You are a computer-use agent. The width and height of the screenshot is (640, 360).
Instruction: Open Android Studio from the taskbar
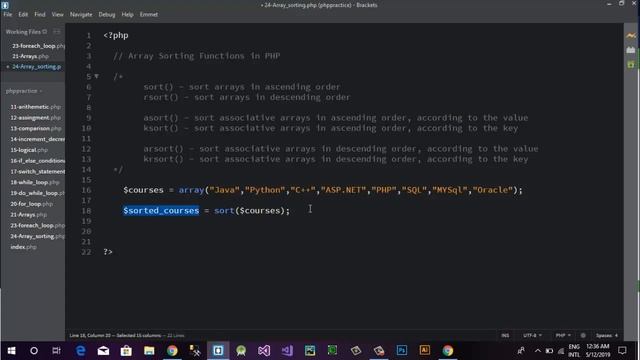pos(241,351)
